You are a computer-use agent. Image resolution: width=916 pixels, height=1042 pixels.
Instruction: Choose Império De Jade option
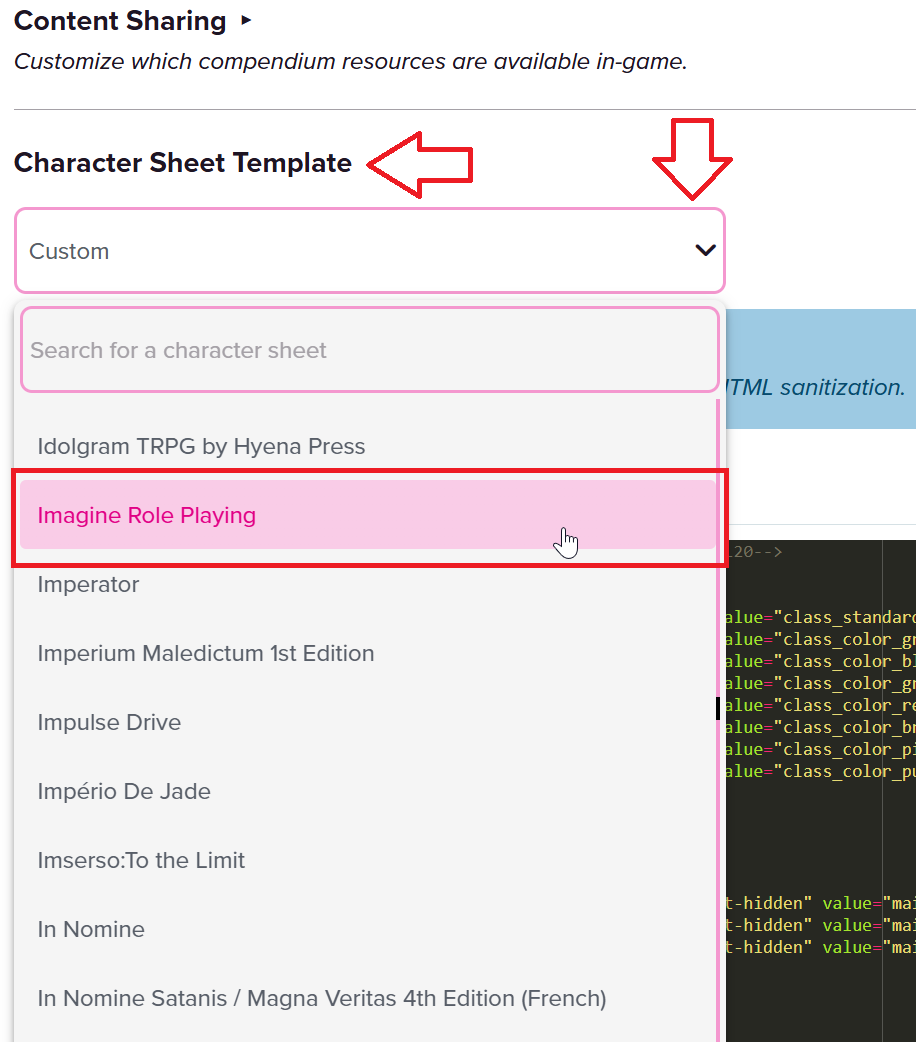[x=124, y=791]
